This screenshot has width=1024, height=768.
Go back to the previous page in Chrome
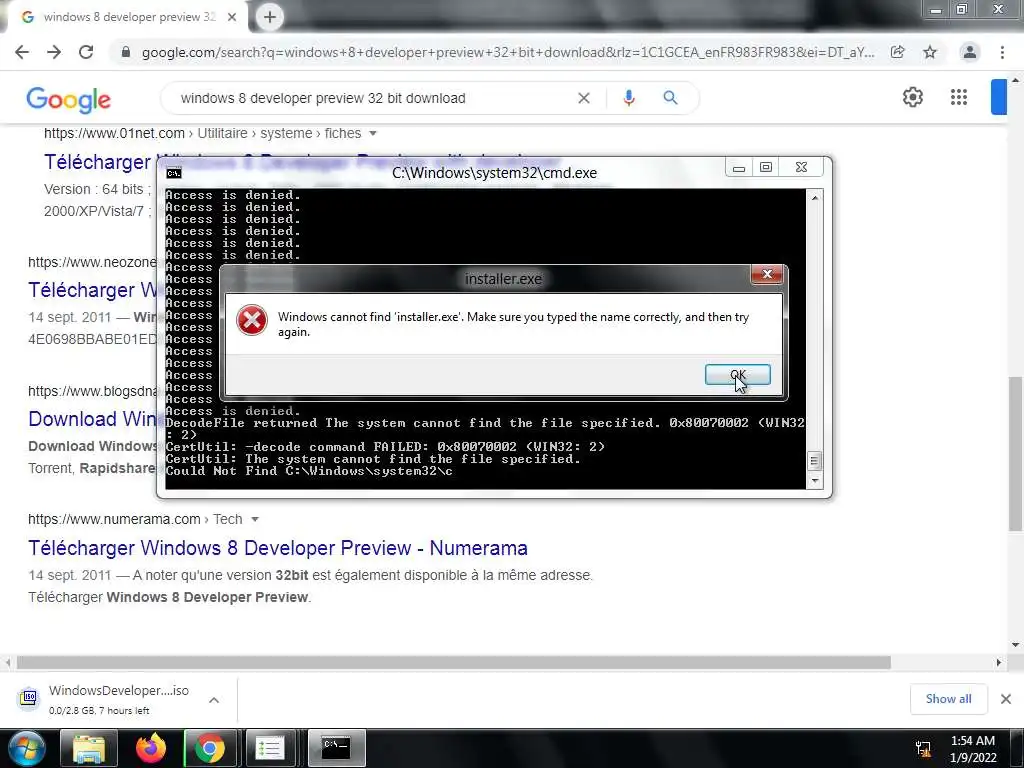pos(22,52)
